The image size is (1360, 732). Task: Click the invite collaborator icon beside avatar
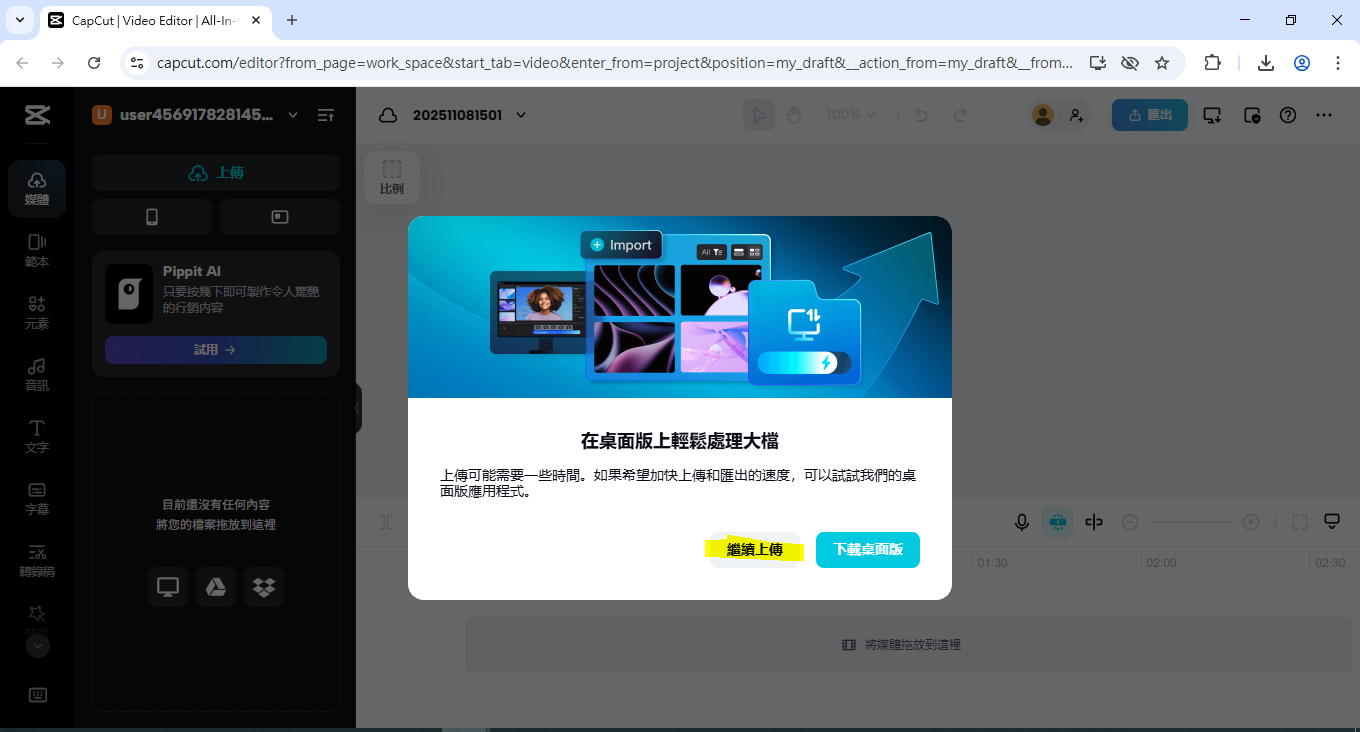[1076, 115]
